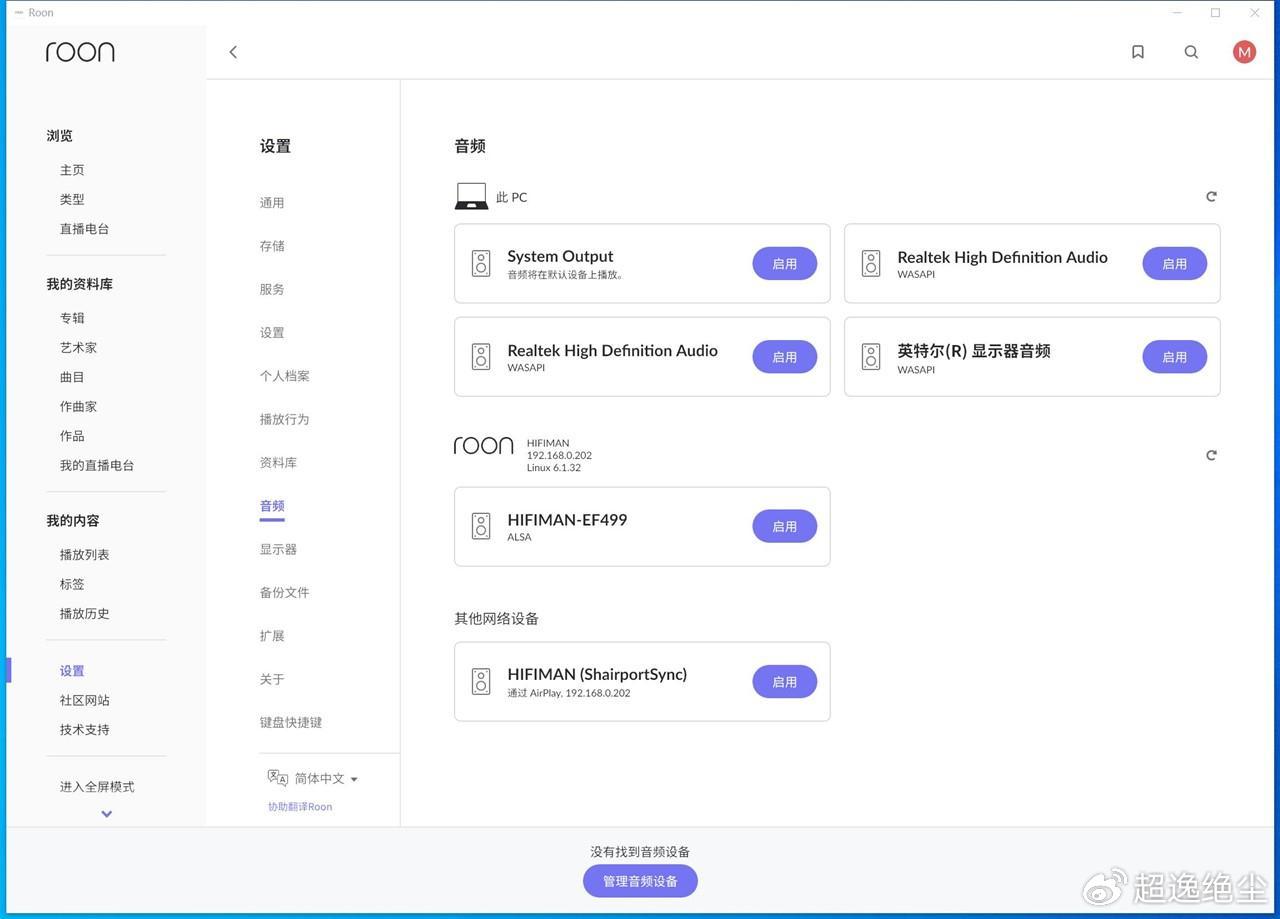Image resolution: width=1280 pixels, height=919 pixels.
Task: Open 播放列表 in sidebar
Action: (x=84, y=555)
